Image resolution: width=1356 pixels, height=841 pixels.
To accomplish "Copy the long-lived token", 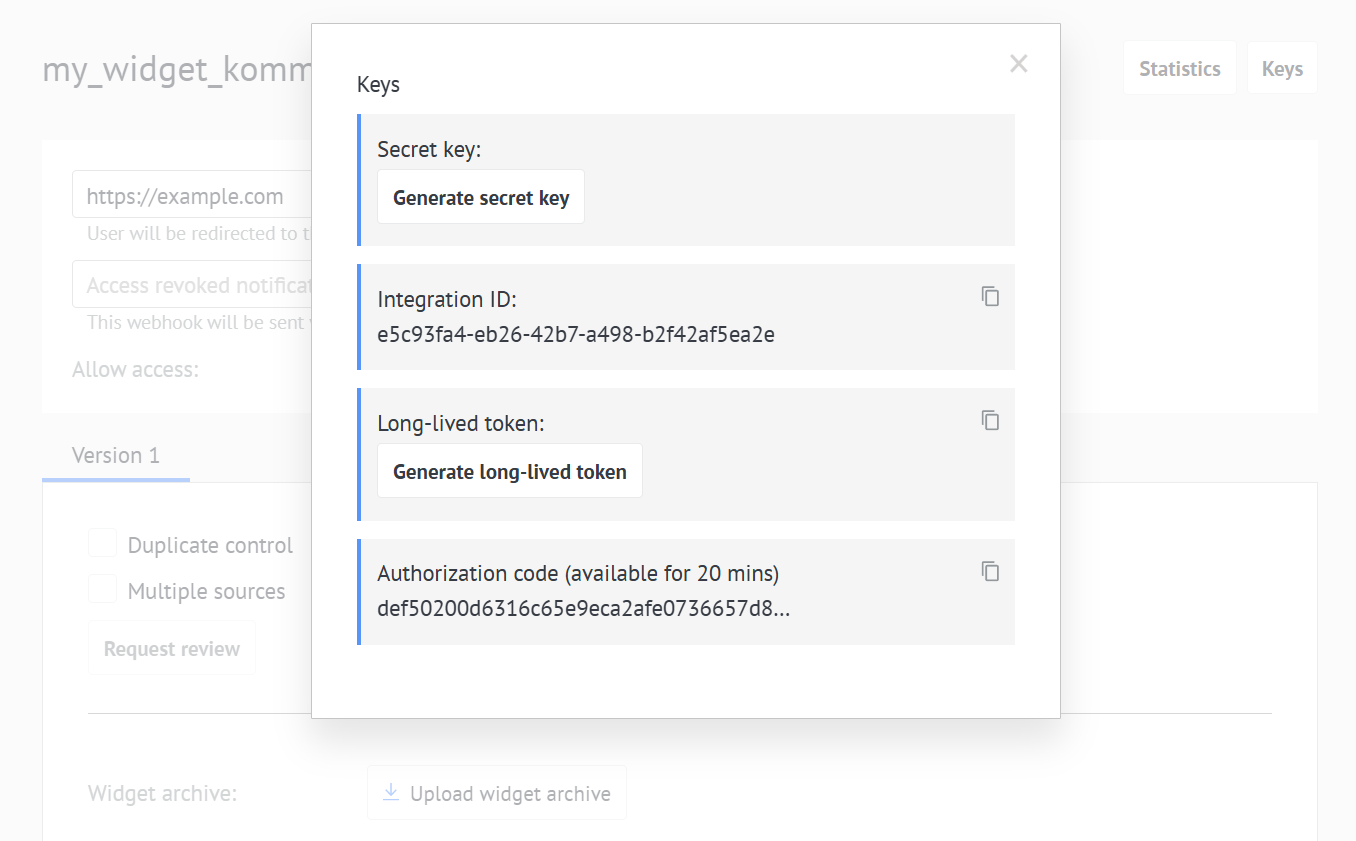I will tap(990, 420).
